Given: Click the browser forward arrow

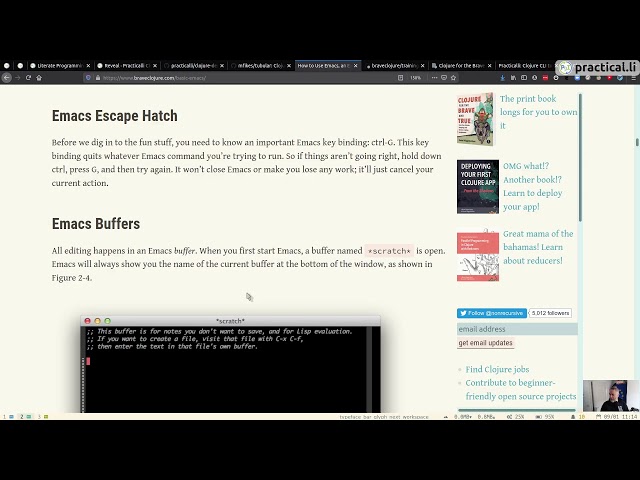Looking at the screenshot, I should pyautogui.click(x=18, y=78).
